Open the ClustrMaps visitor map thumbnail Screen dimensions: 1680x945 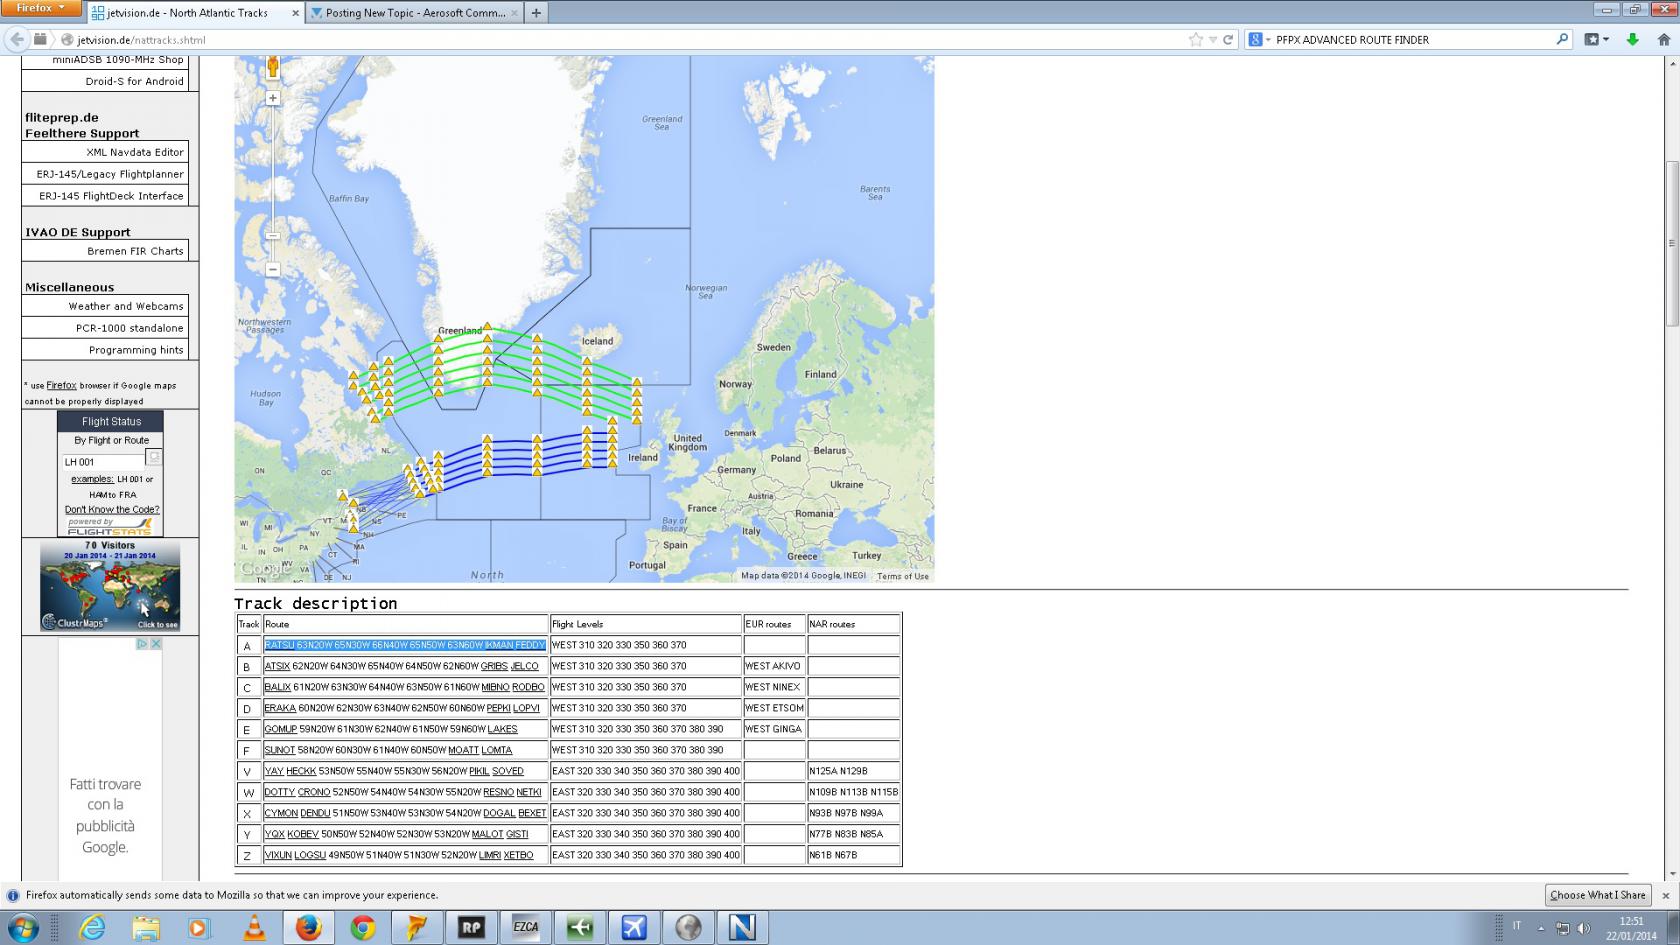[x=110, y=586]
